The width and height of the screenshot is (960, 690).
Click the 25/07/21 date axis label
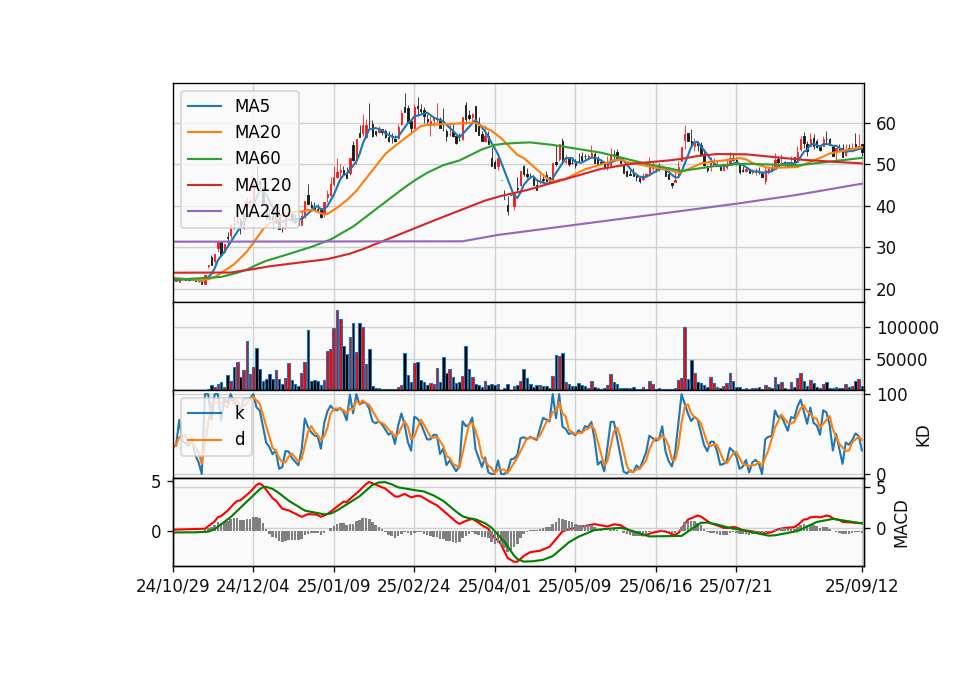(x=736, y=587)
